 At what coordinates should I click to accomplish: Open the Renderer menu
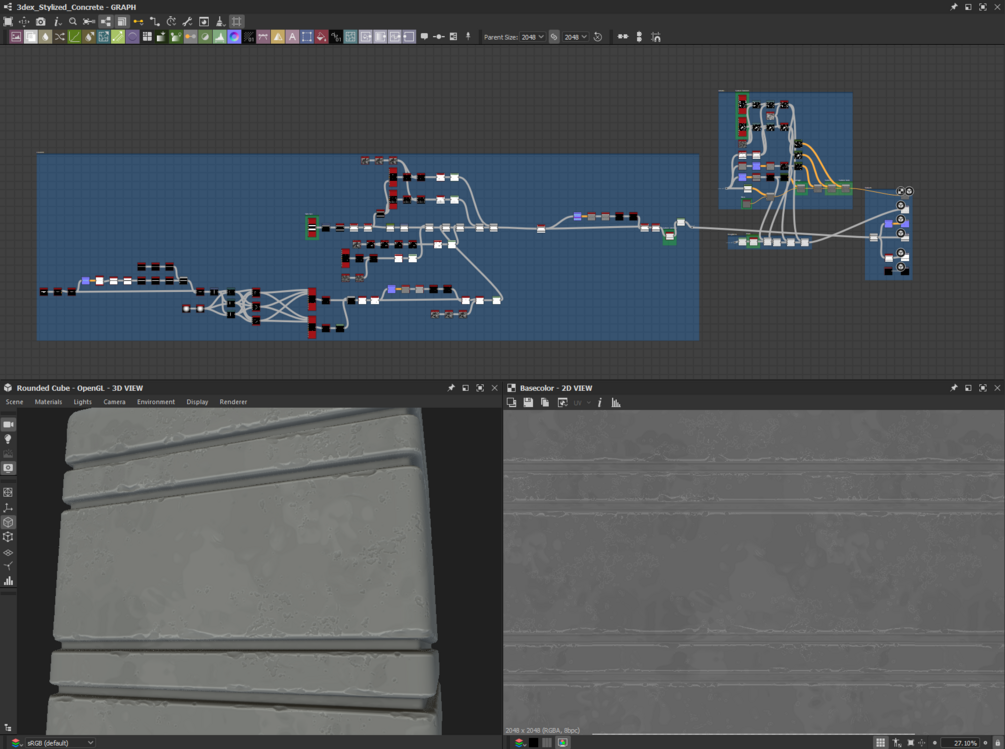point(233,402)
